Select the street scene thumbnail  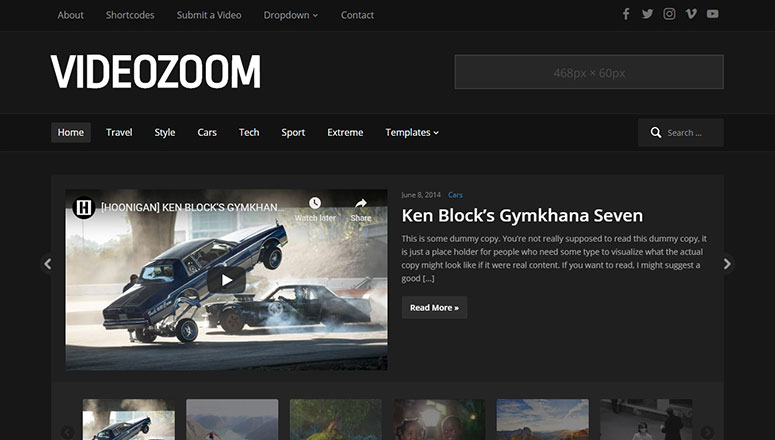point(646,419)
